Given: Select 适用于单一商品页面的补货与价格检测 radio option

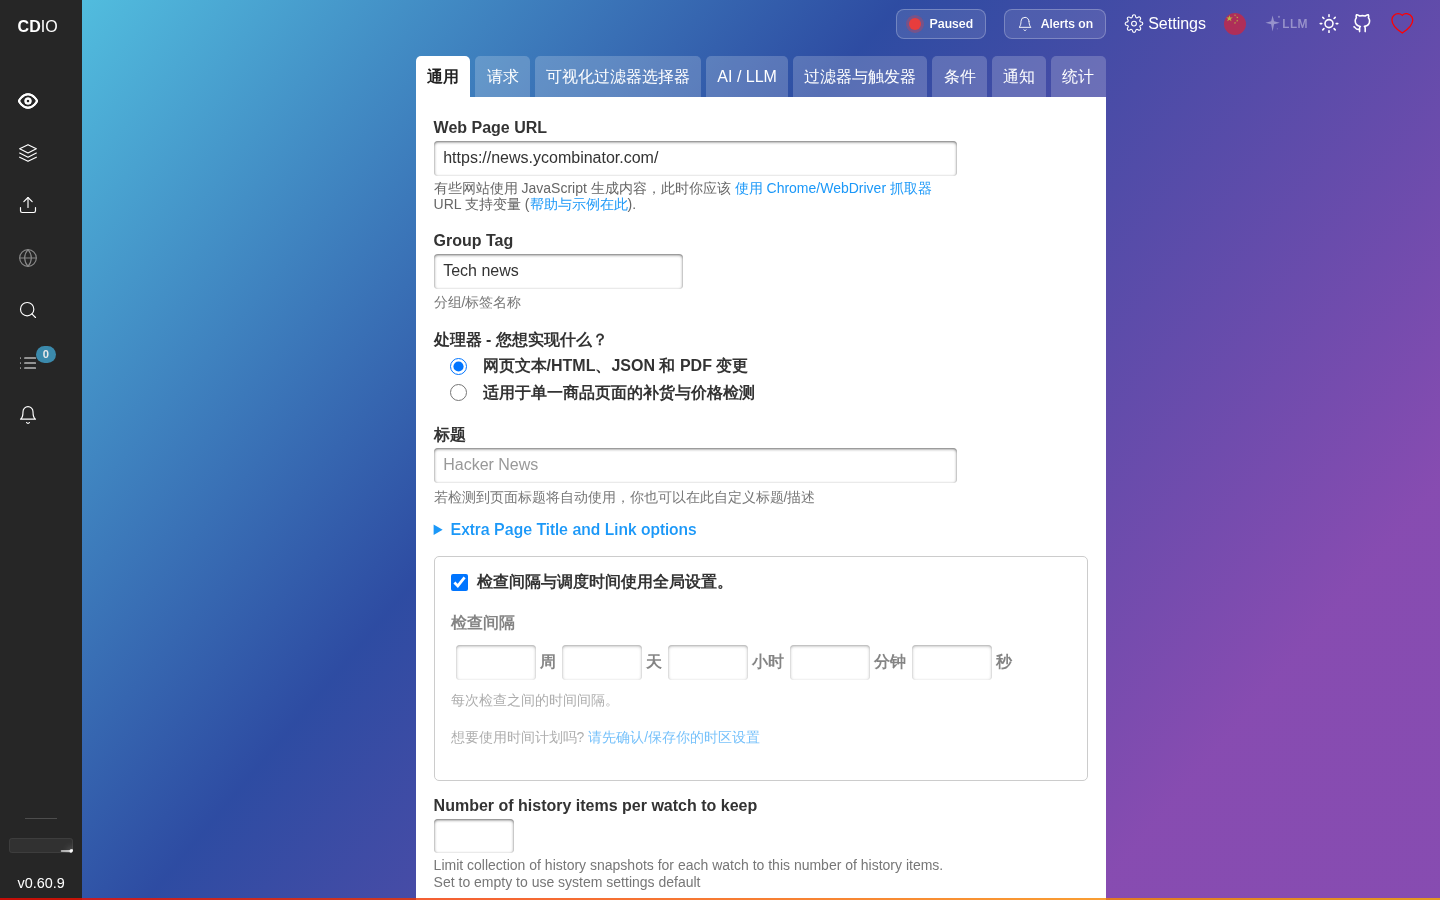Looking at the screenshot, I should [458, 393].
